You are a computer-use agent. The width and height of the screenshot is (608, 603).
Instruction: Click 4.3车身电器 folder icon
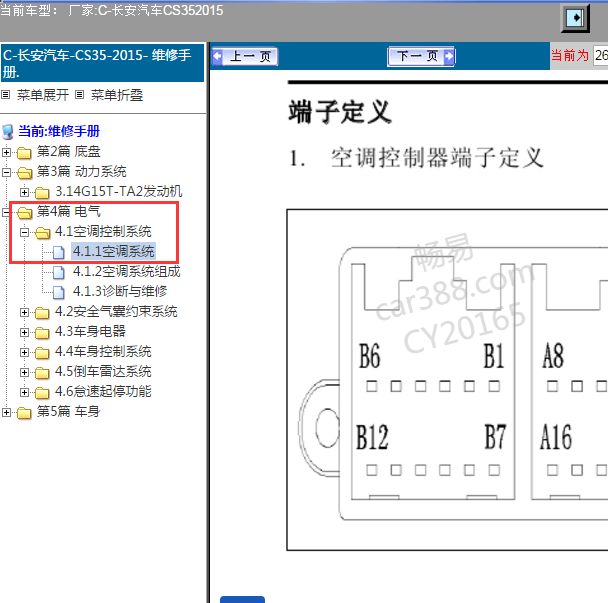[42, 333]
